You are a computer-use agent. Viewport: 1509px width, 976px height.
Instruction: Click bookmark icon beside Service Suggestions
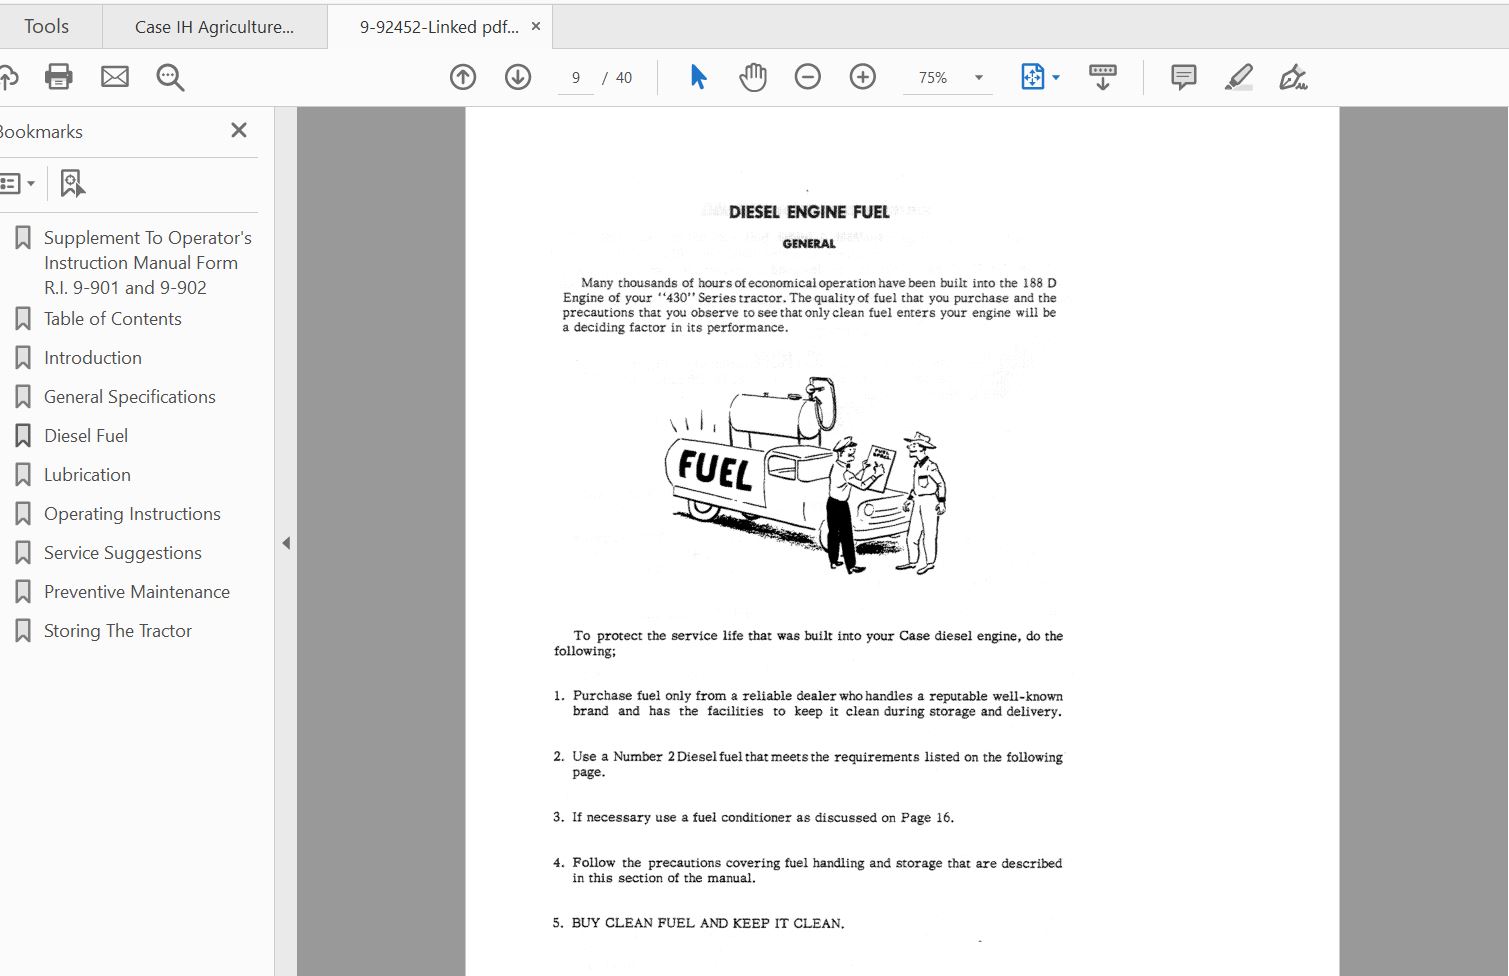point(23,553)
